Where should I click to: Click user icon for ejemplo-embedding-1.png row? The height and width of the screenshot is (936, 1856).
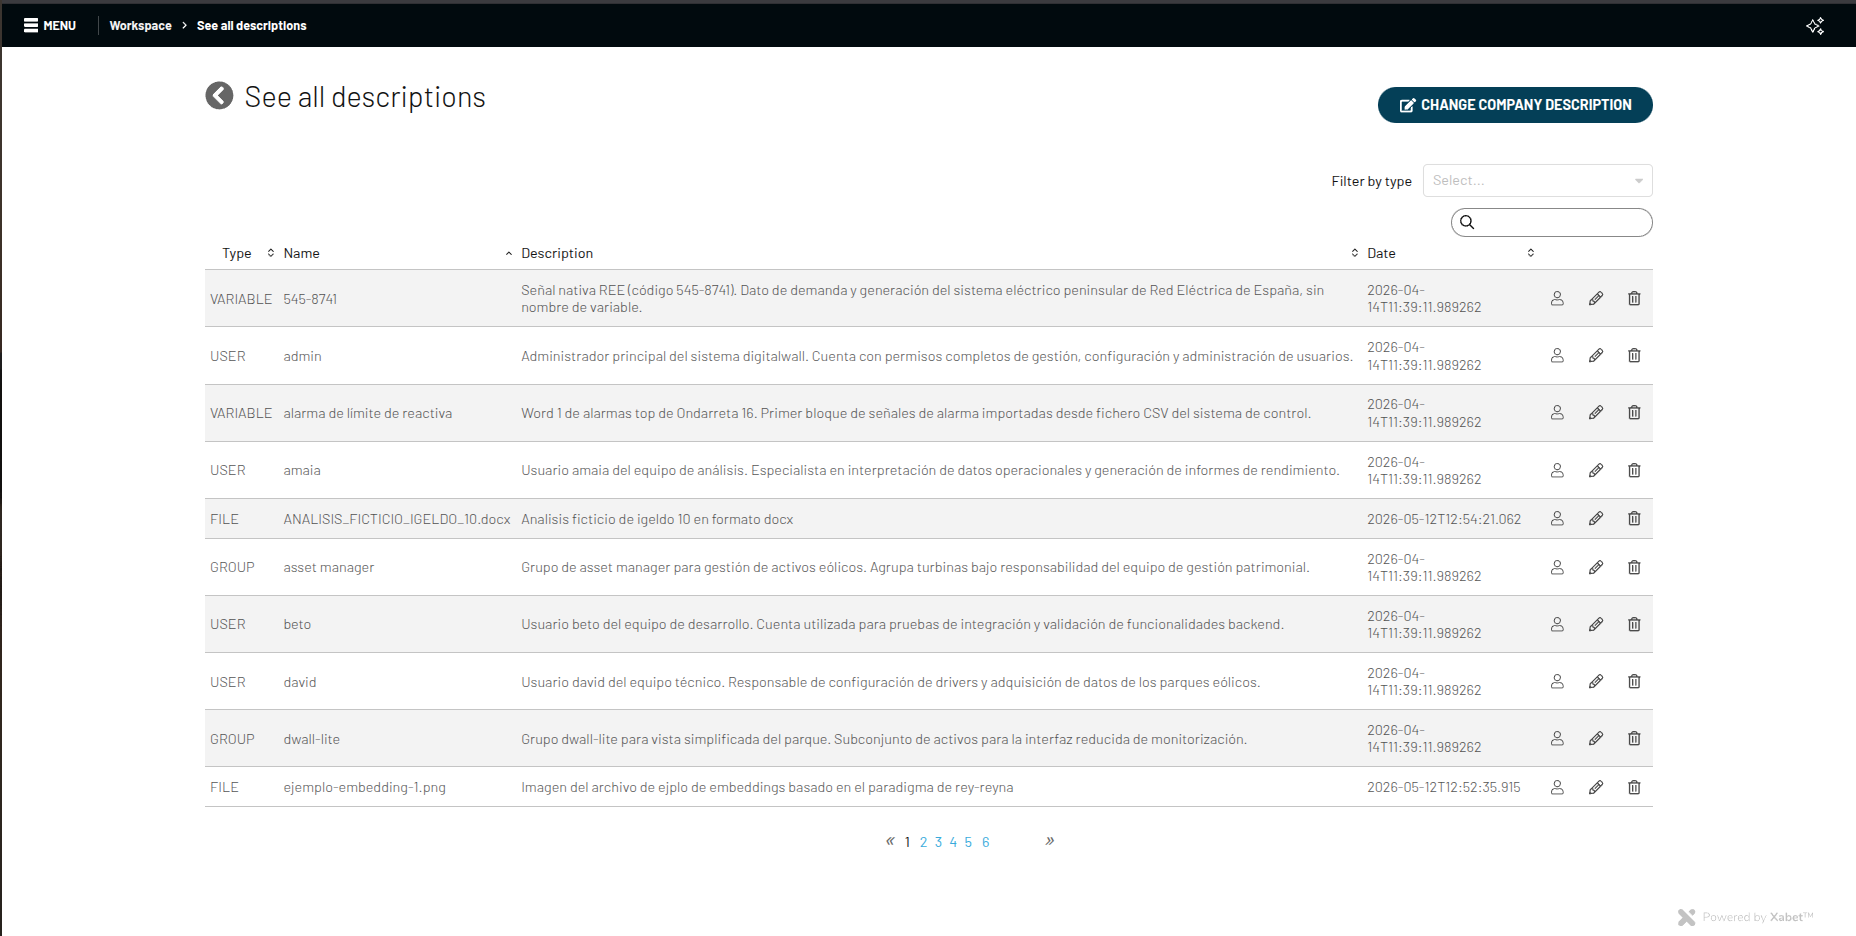pyautogui.click(x=1557, y=787)
